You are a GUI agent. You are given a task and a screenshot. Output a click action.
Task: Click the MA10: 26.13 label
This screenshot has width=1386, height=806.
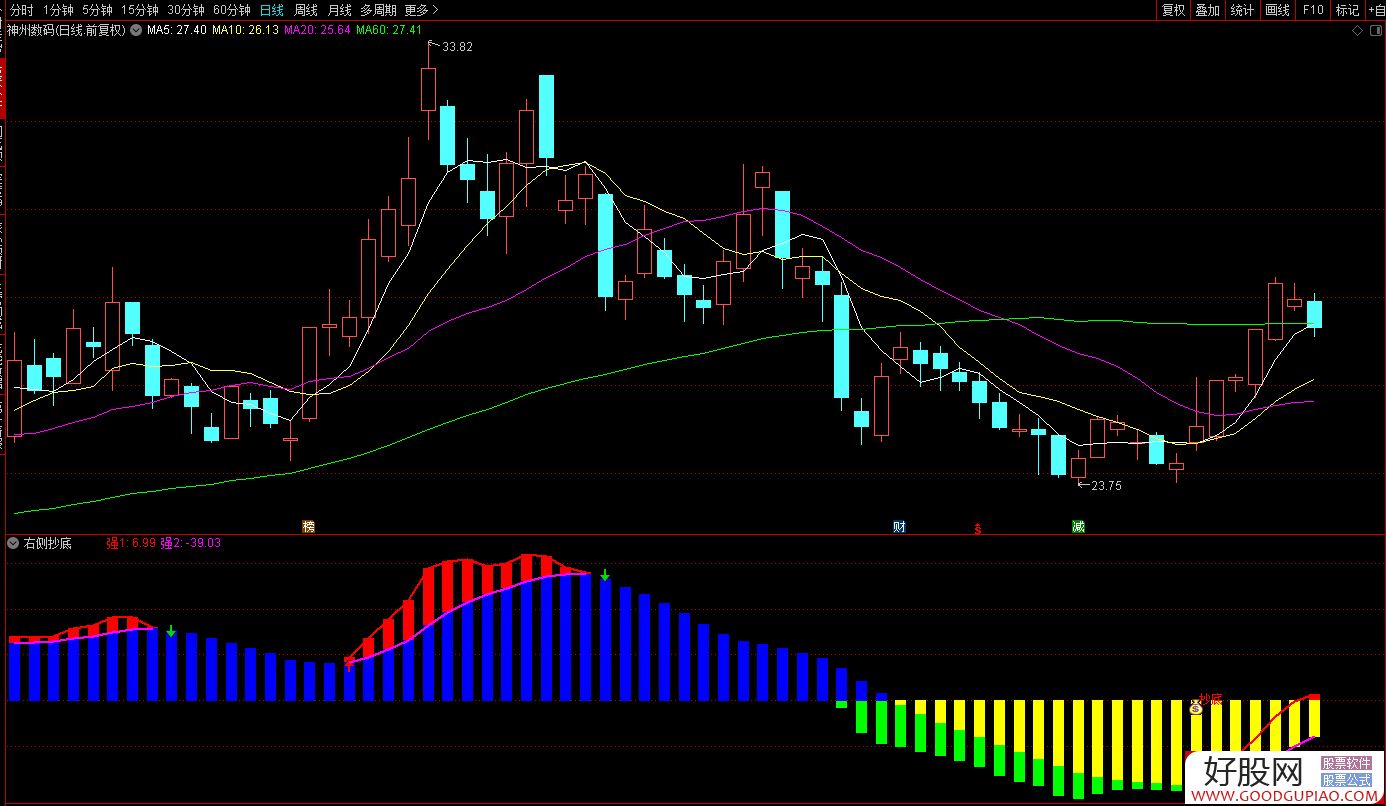click(x=245, y=30)
